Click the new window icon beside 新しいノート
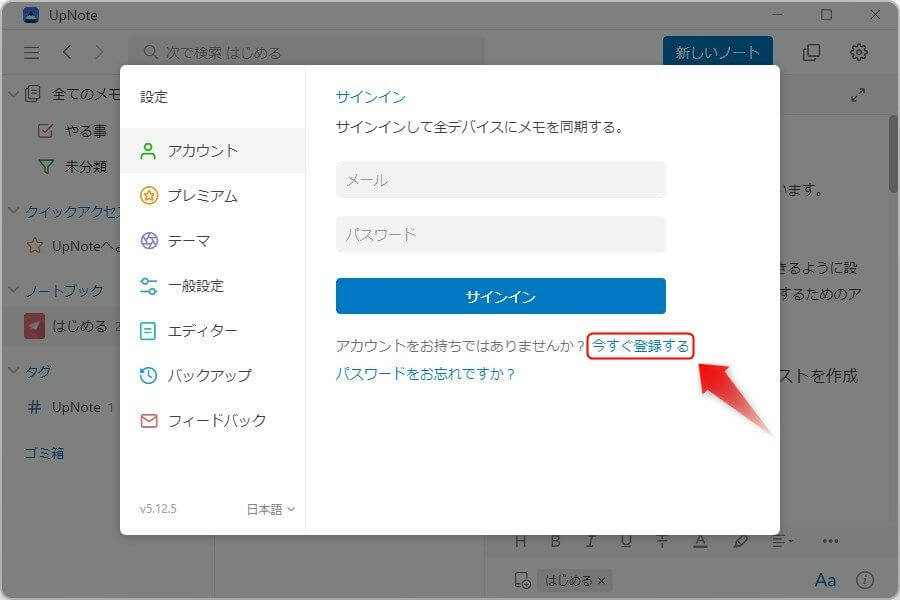The height and width of the screenshot is (600, 900). 811,52
